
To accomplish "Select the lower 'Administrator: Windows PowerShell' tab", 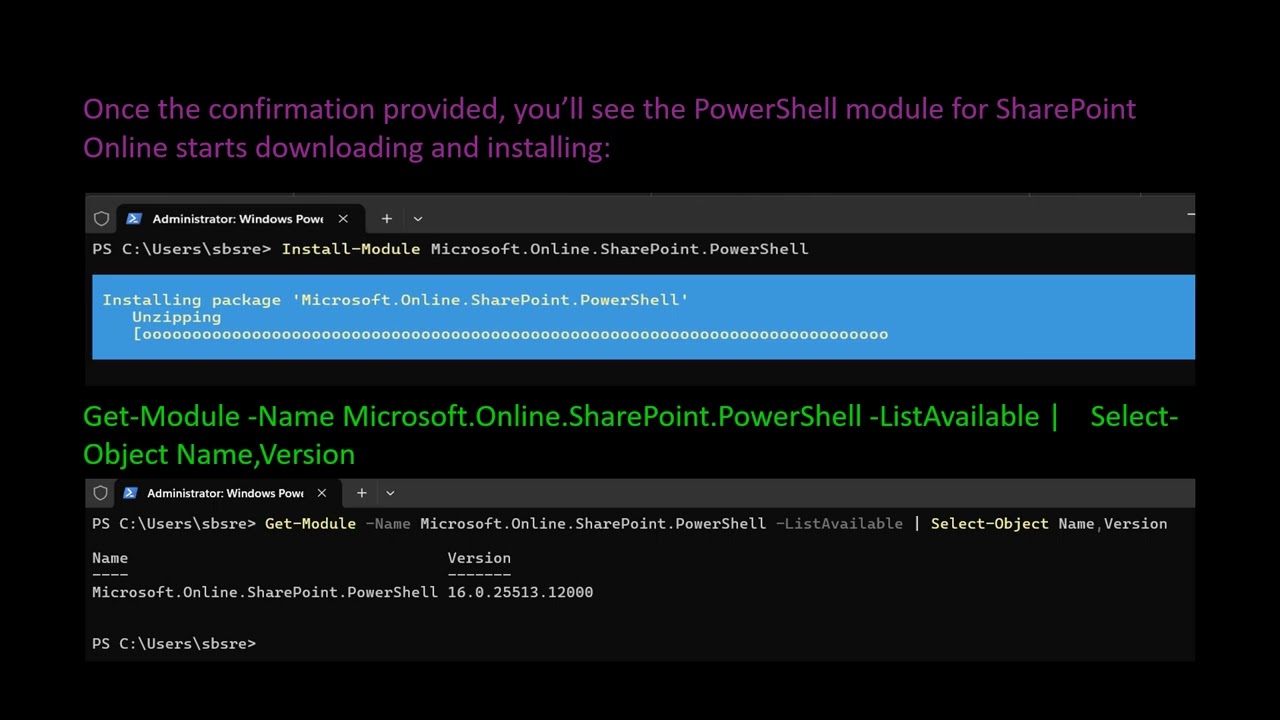I will pyautogui.click(x=226, y=493).
